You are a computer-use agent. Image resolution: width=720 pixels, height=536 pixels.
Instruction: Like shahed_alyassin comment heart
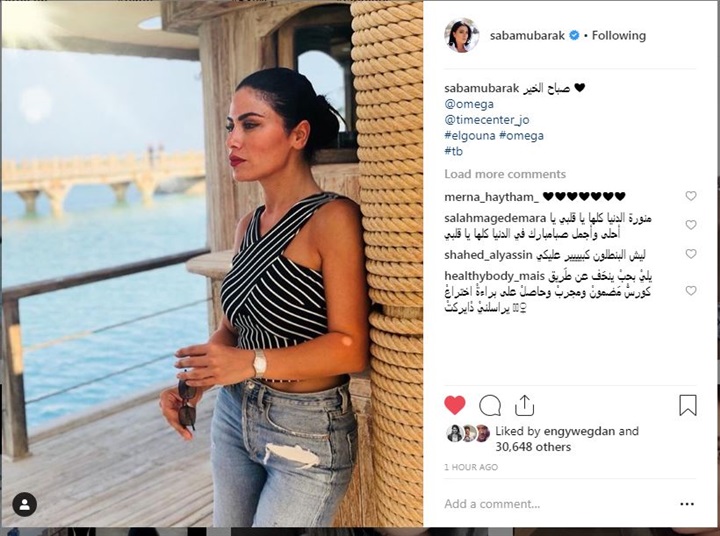click(x=691, y=254)
